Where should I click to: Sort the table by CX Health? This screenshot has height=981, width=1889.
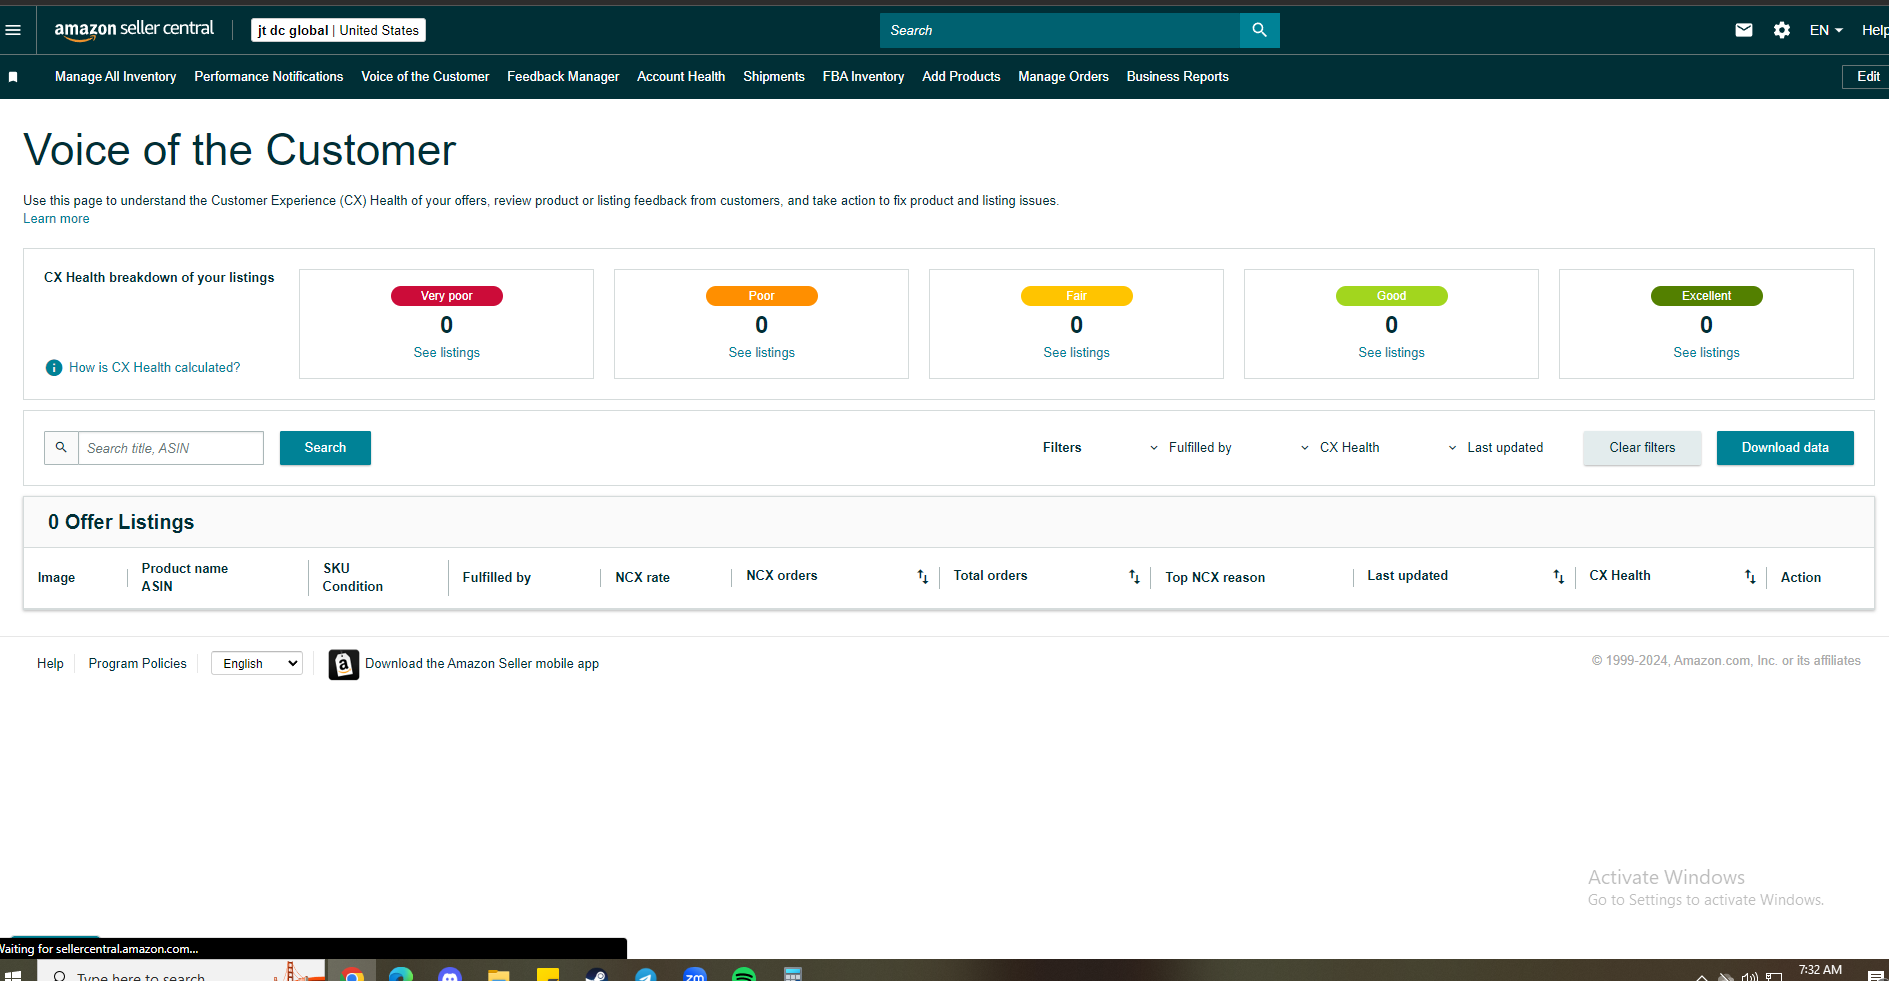coord(1750,577)
